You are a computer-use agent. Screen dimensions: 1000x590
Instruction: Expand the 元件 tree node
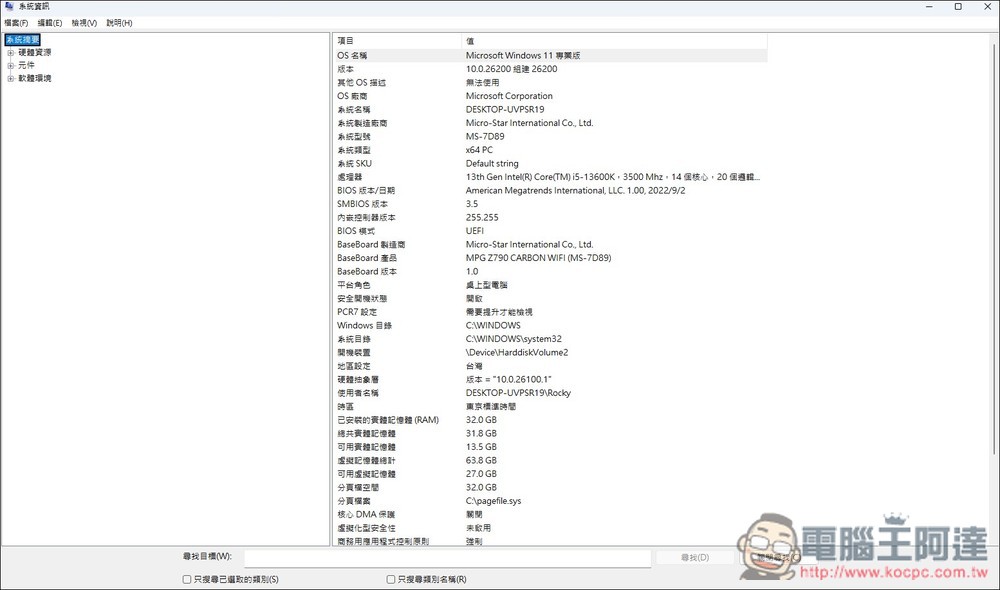tap(10, 66)
